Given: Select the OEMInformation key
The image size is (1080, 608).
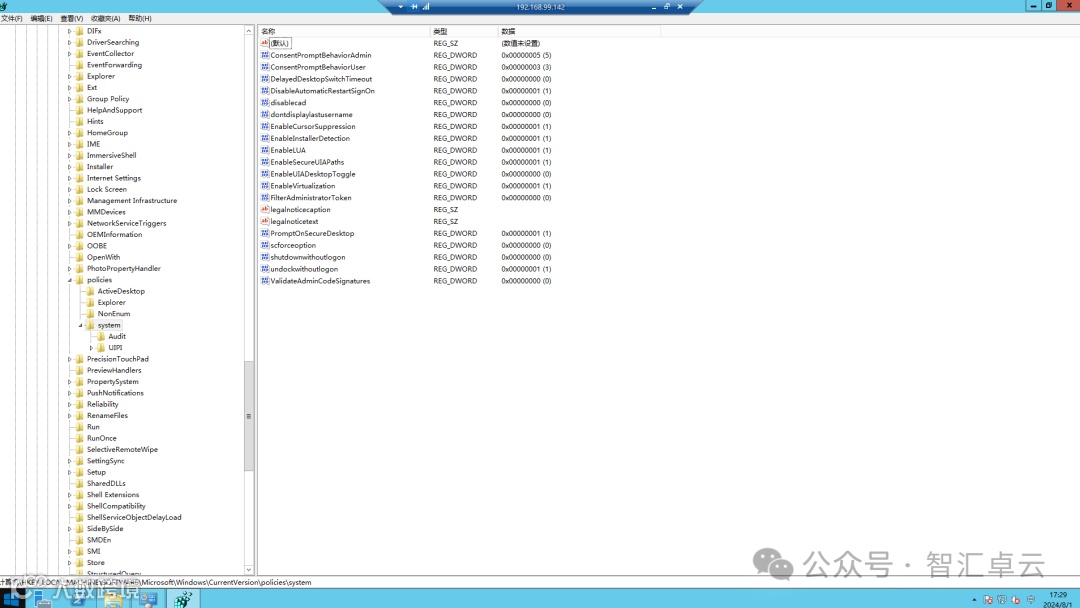Looking at the screenshot, I should [114, 235].
